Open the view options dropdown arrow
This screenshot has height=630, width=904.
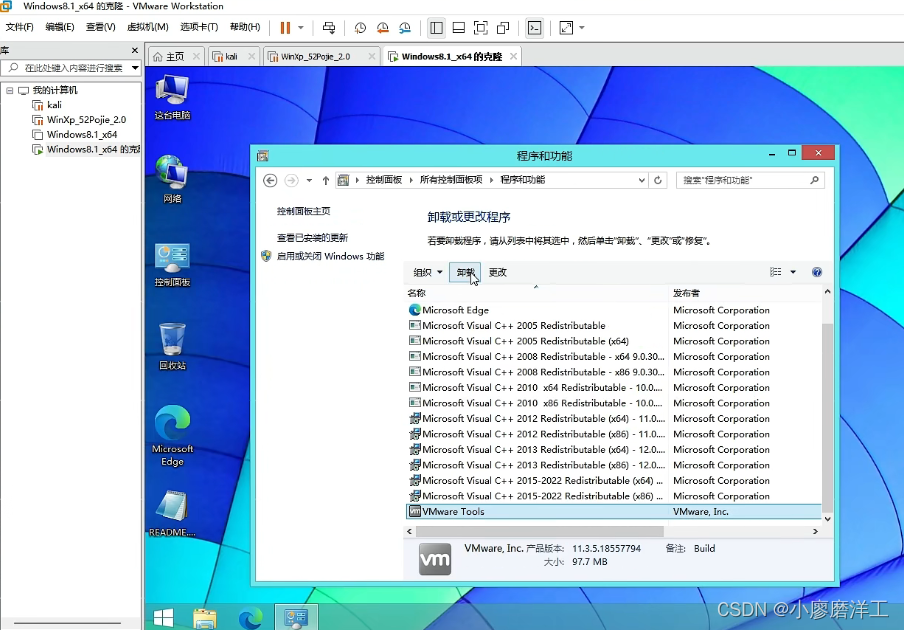pyautogui.click(x=793, y=272)
